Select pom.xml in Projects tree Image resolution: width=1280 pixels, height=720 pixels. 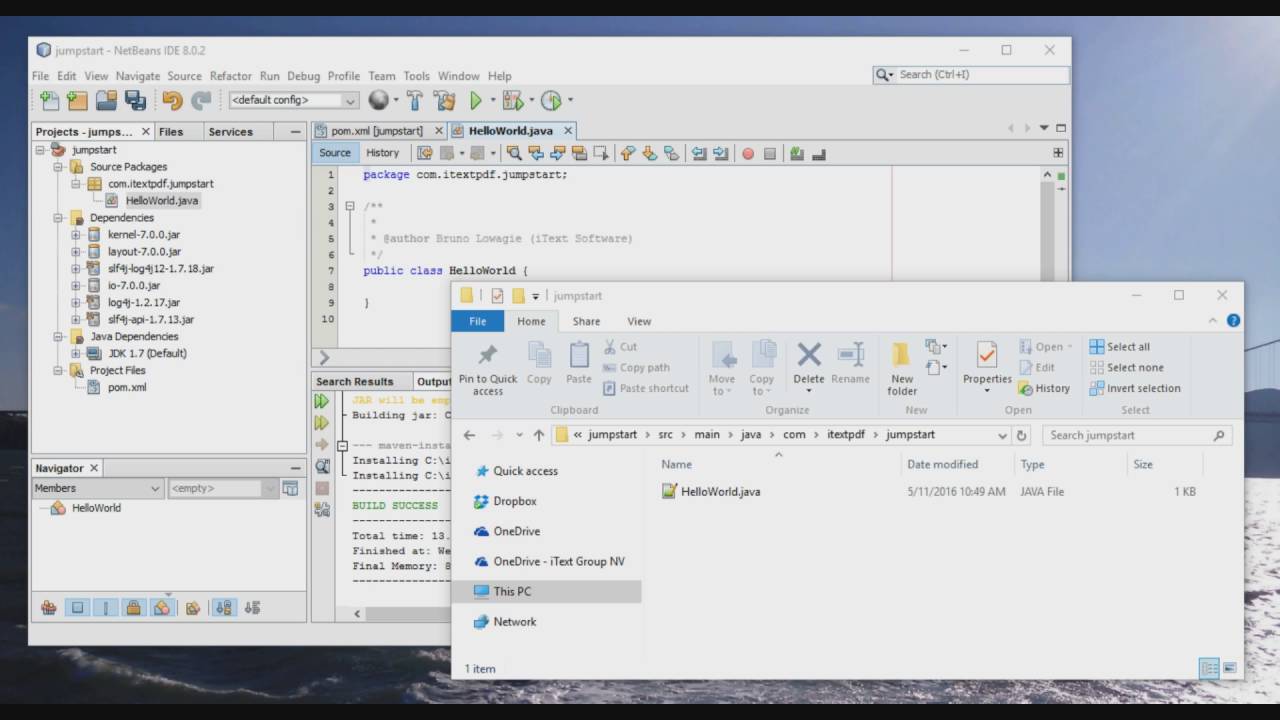[x=127, y=387]
